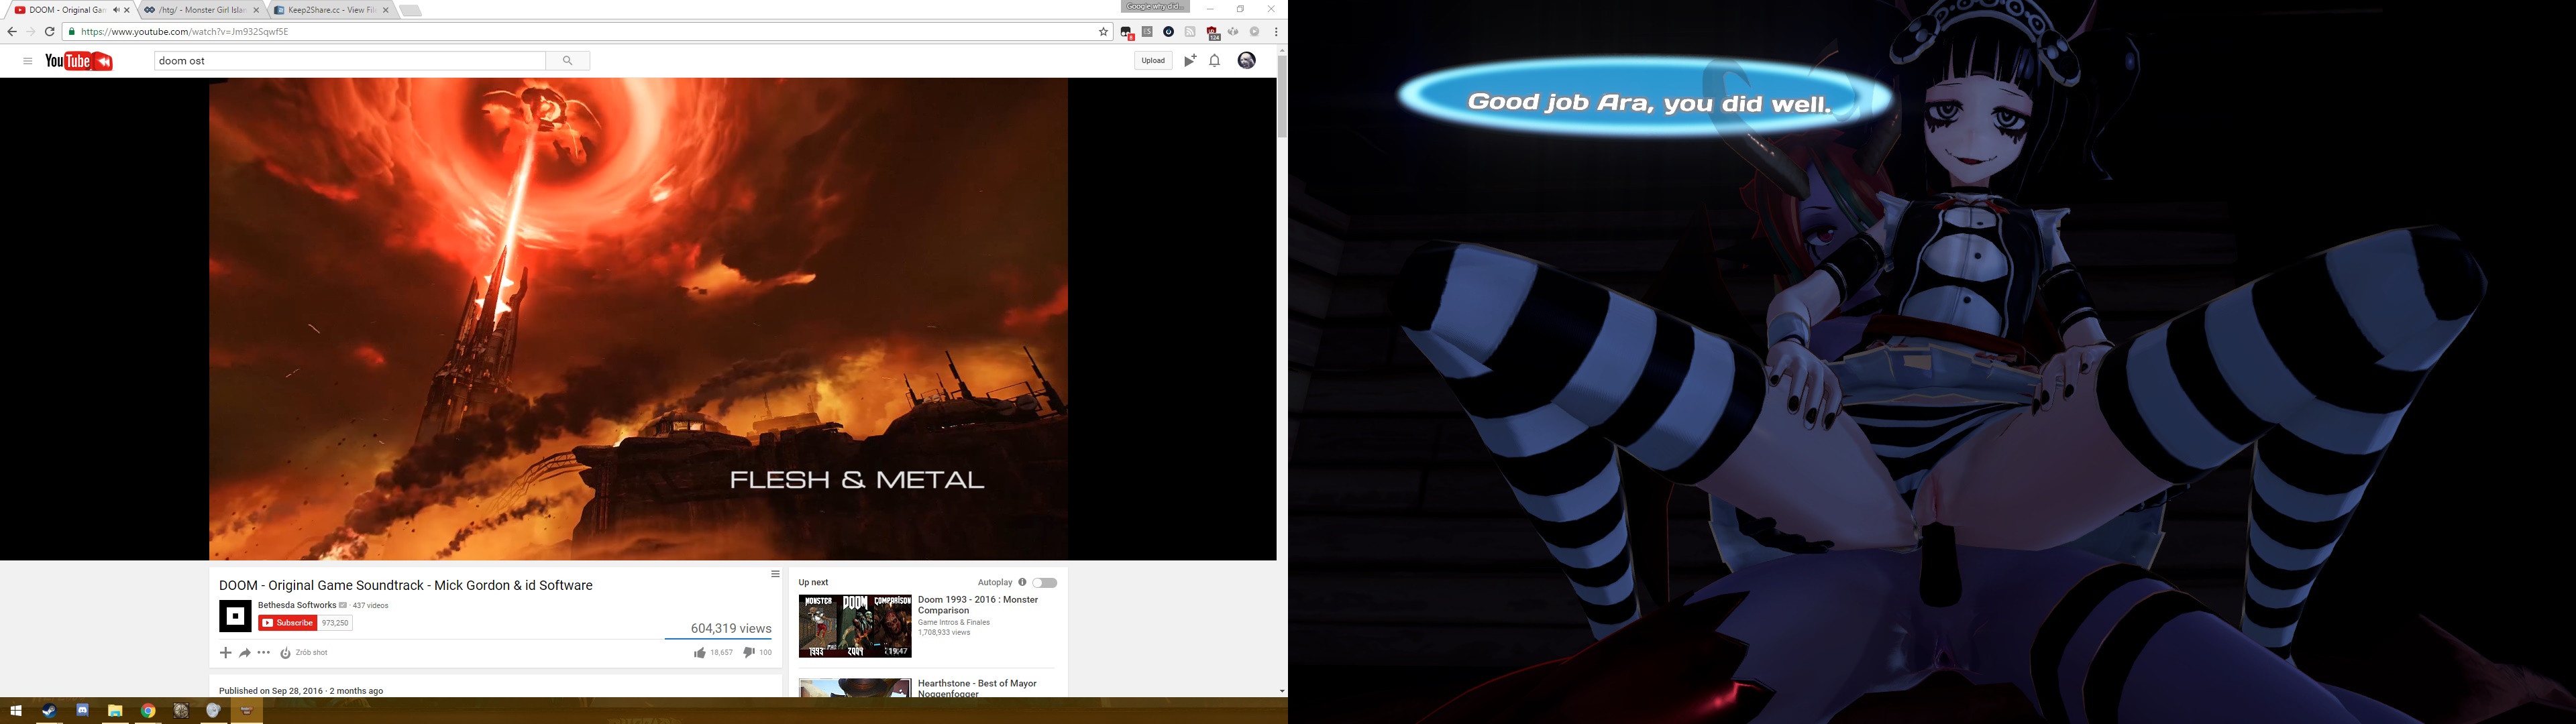This screenshot has height=724, width=2576.
Task: Click the DOOM video player area
Action: [638, 319]
